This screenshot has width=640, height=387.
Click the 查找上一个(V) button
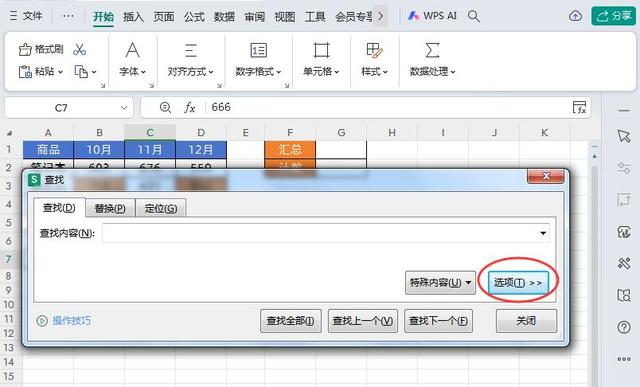(x=363, y=321)
